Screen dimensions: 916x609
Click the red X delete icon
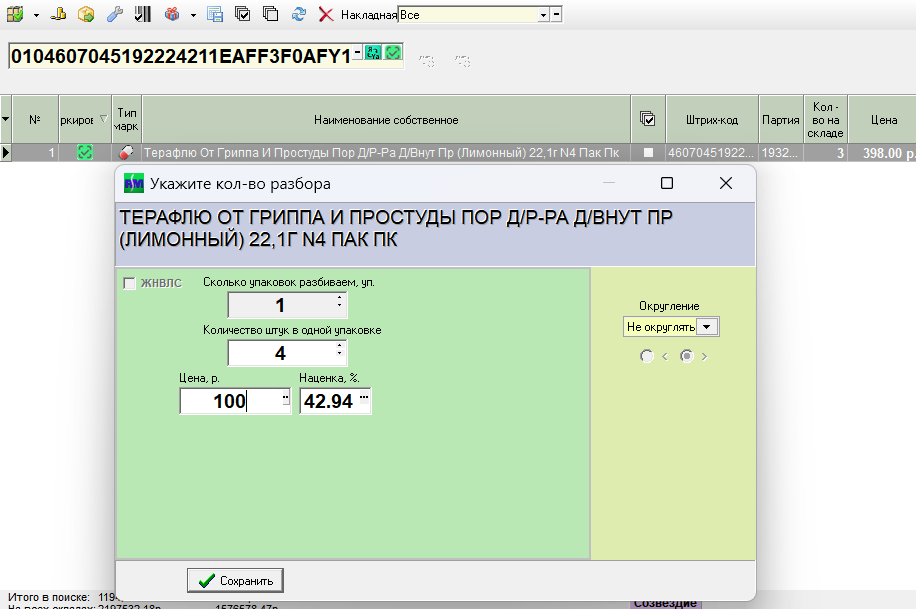coord(326,14)
